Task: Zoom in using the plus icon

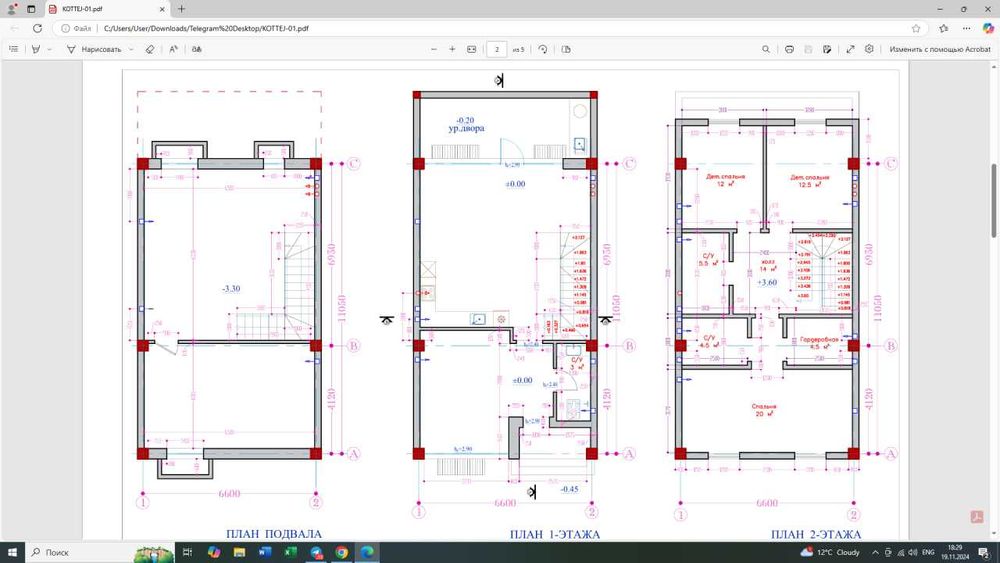Action: 452,49
